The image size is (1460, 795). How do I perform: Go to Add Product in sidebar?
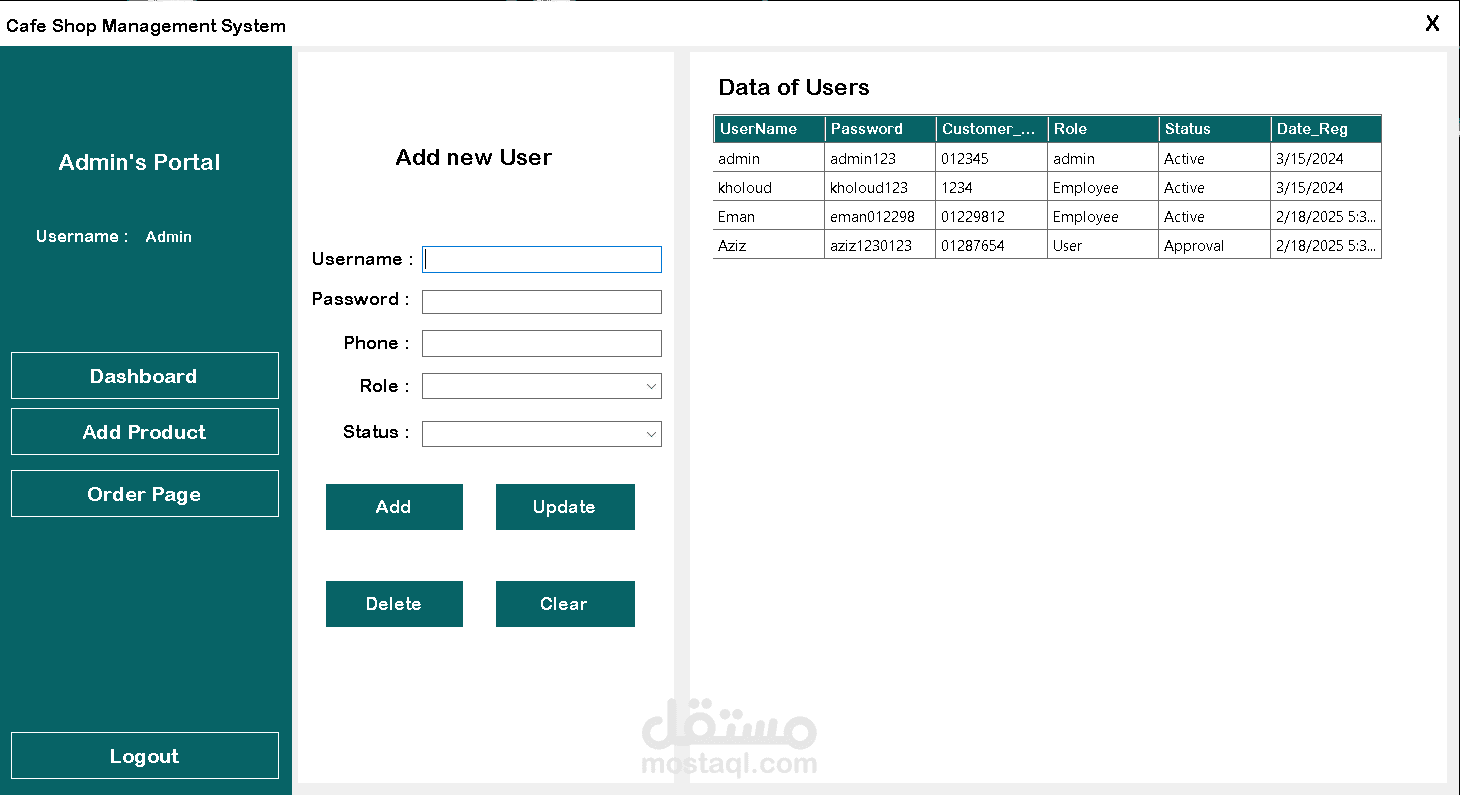click(x=145, y=432)
